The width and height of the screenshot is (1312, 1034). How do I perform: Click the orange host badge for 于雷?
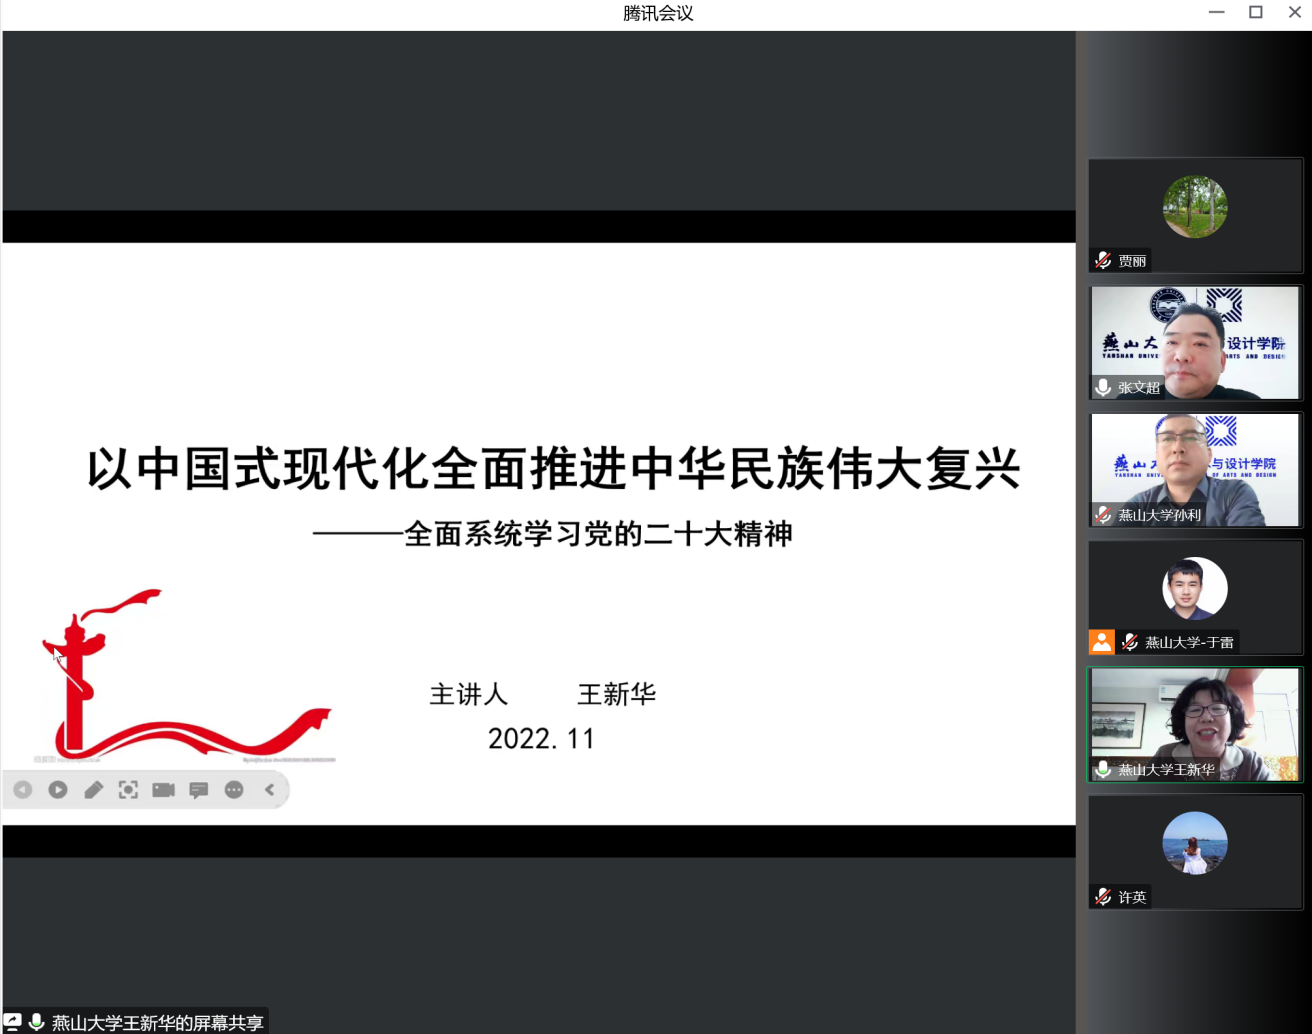tap(1101, 642)
